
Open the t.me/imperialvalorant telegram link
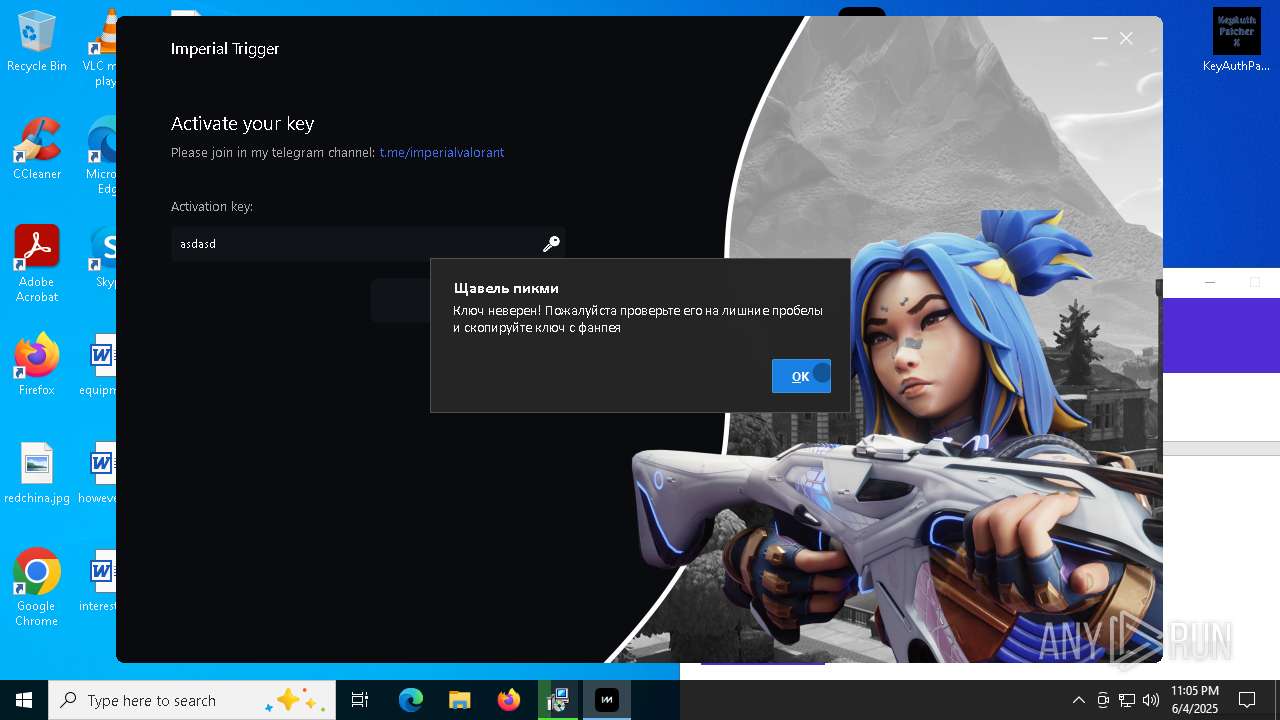(x=442, y=153)
